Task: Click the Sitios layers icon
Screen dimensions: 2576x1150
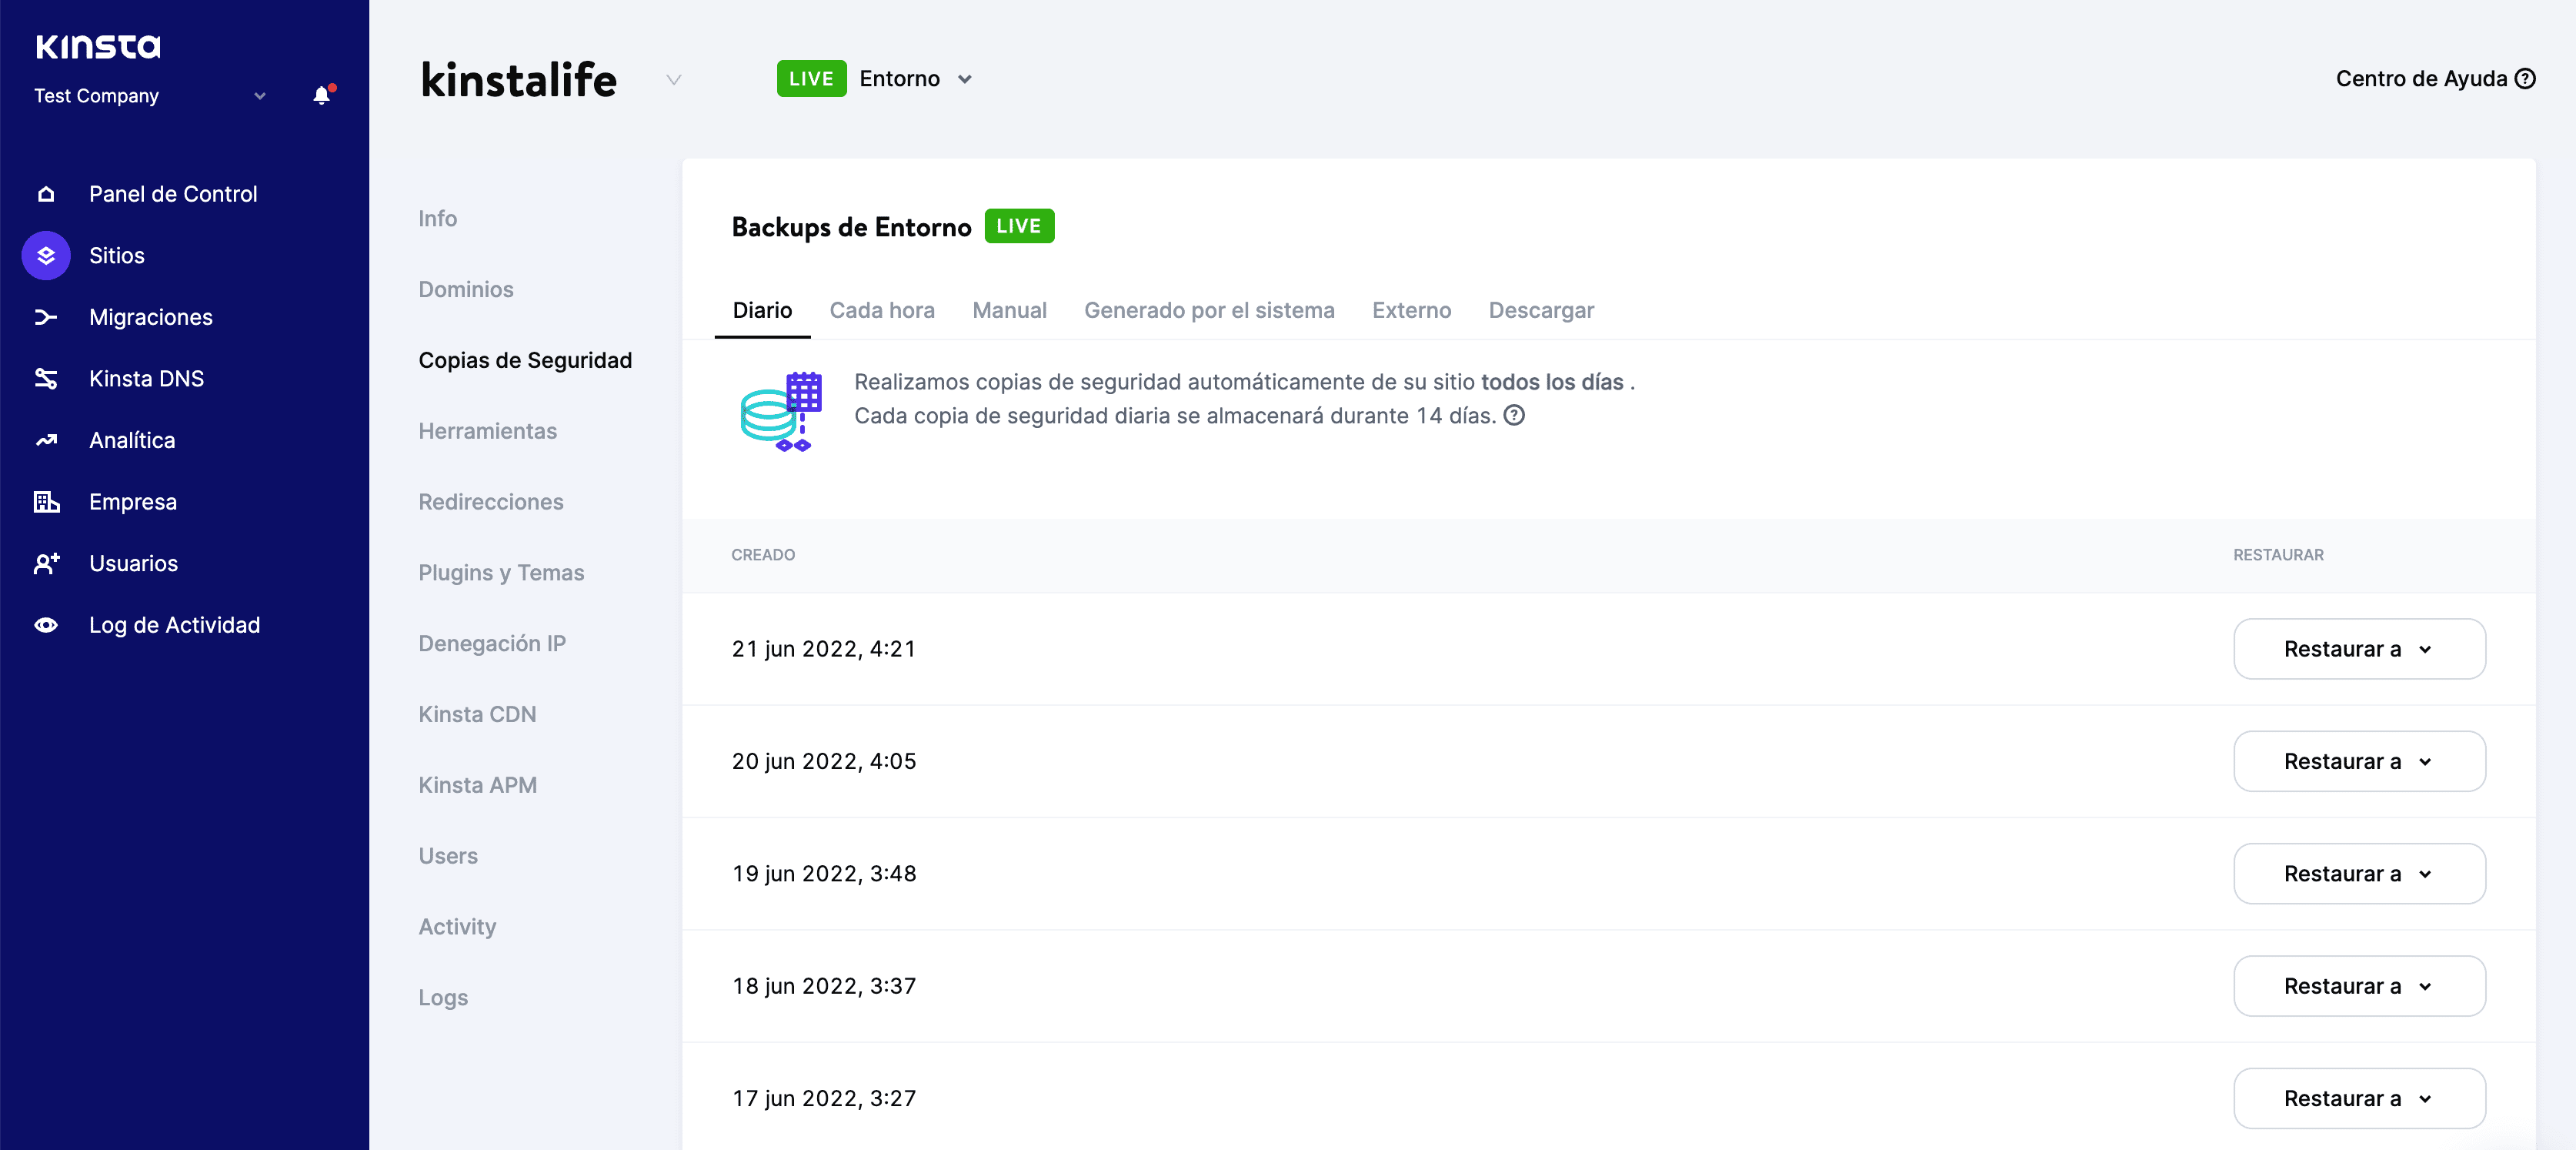Action: [46, 256]
